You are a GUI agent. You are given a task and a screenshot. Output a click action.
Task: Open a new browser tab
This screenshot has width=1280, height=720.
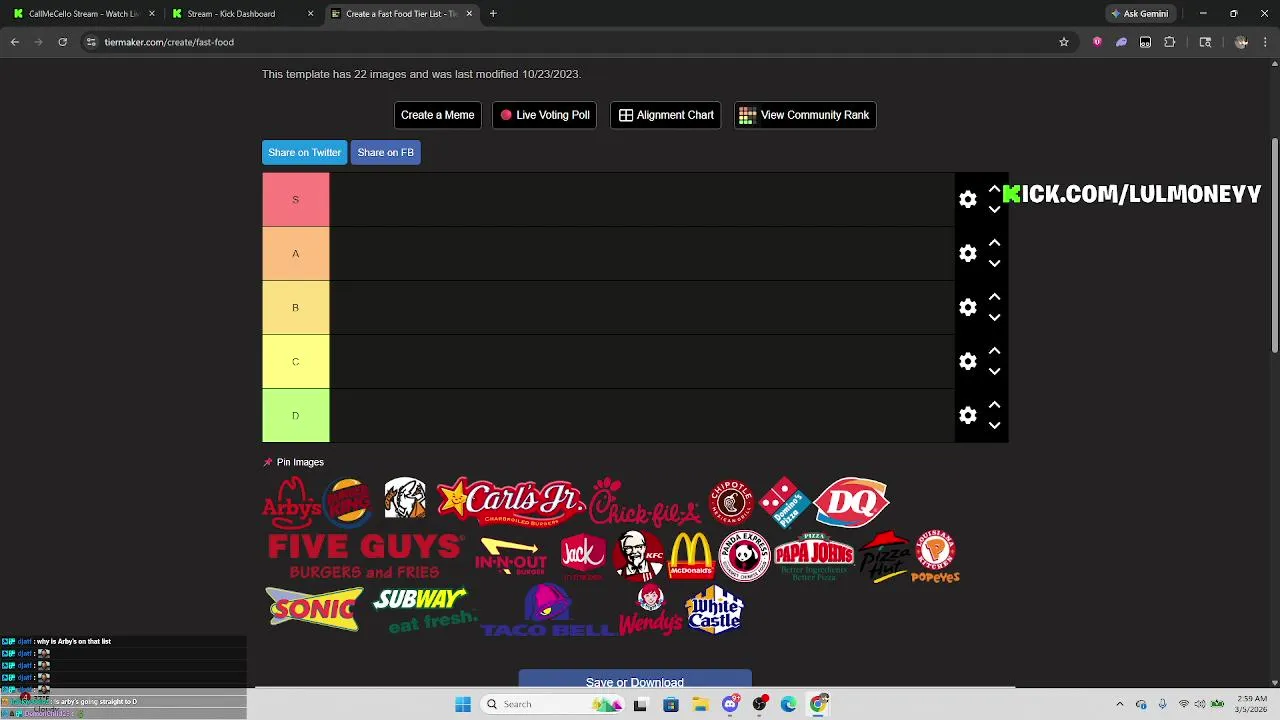click(x=493, y=14)
